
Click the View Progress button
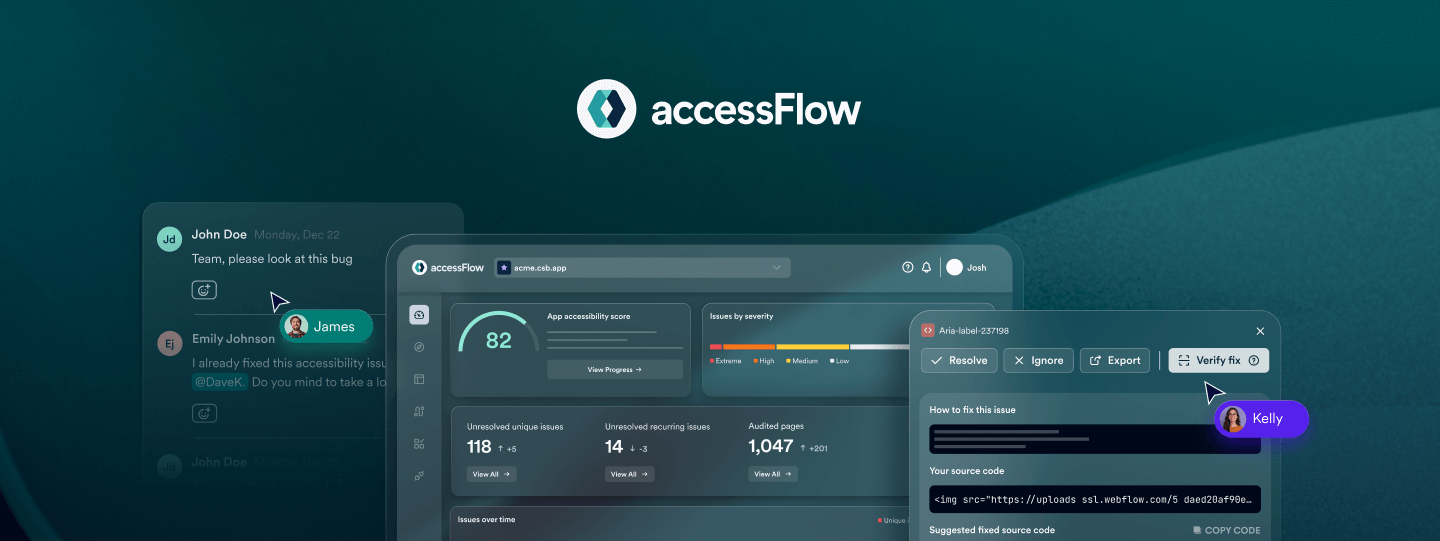[x=614, y=370]
